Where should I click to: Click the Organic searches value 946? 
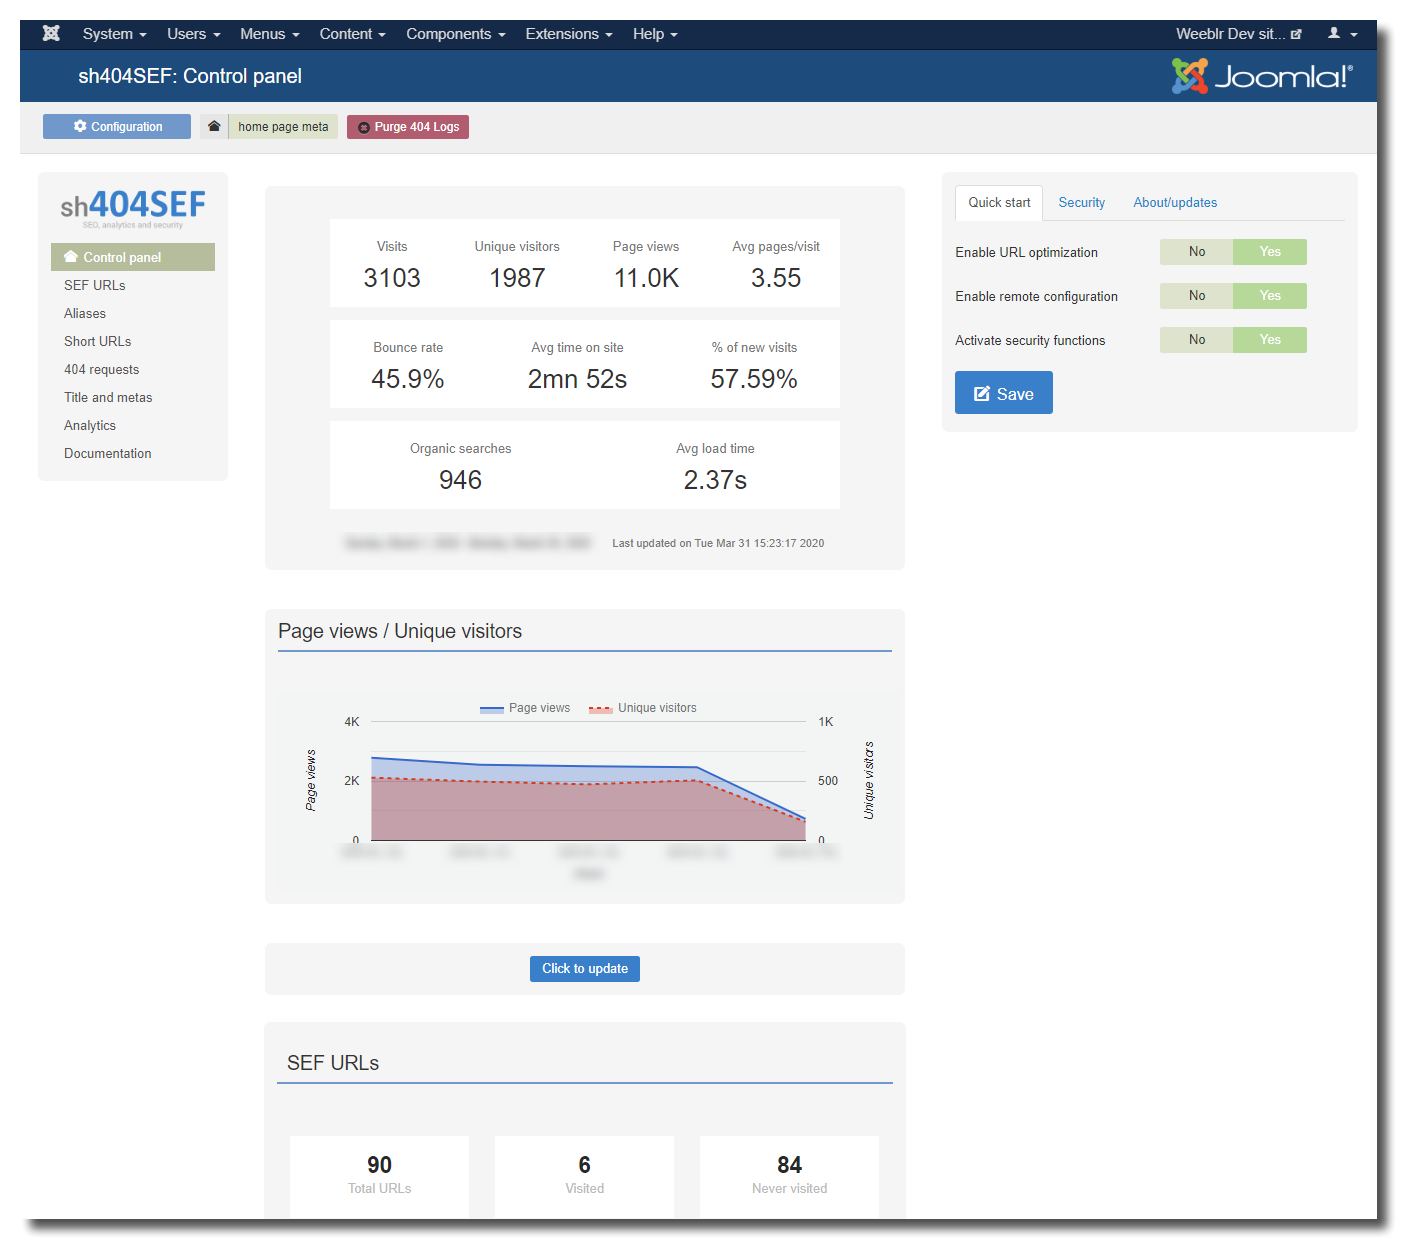tap(460, 480)
